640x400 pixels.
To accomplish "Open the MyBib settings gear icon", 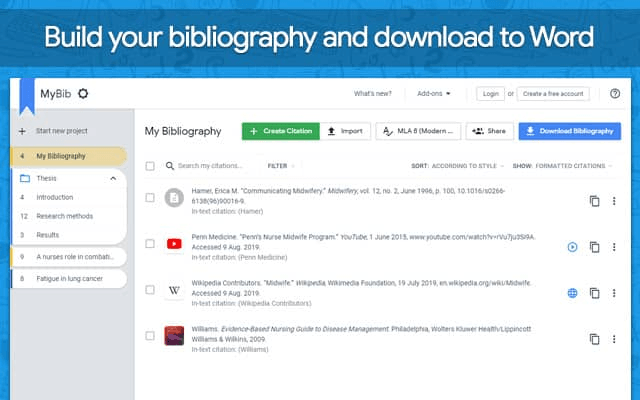I will (83, 93).
